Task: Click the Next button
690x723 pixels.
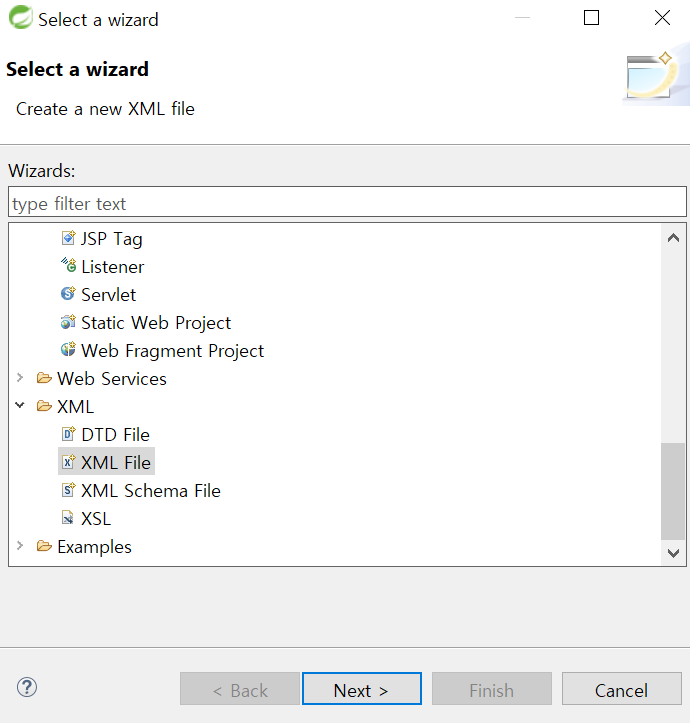Action: (x=362, y=688)
